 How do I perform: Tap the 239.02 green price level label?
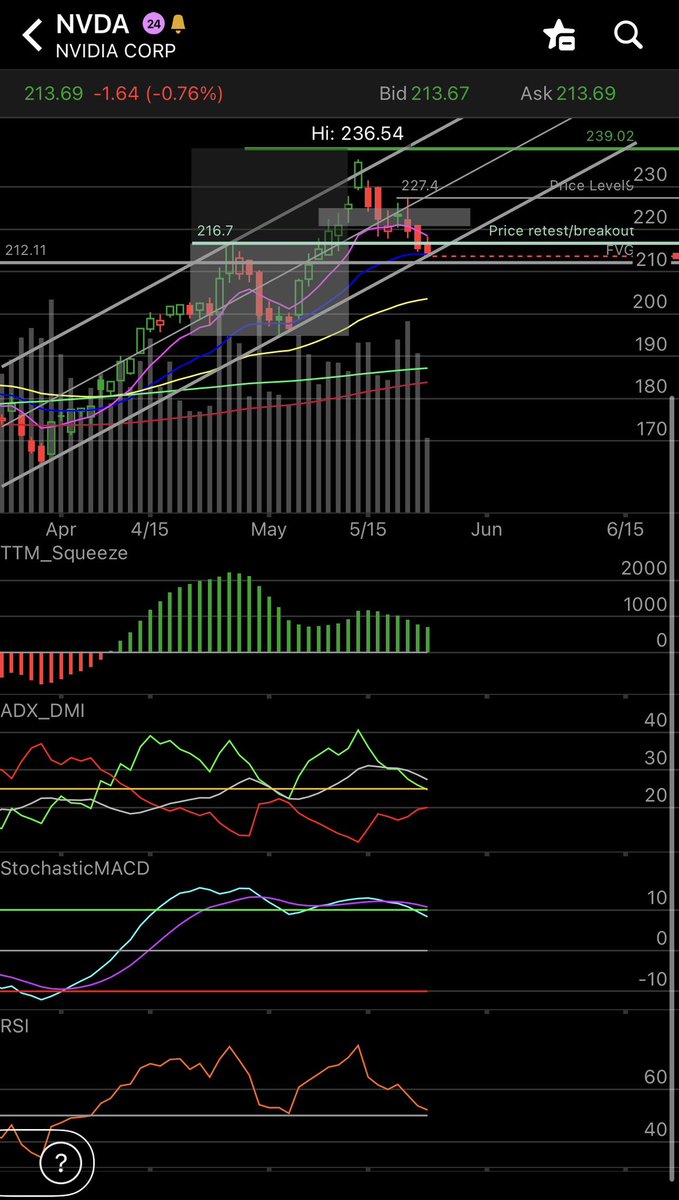(611, 136)
